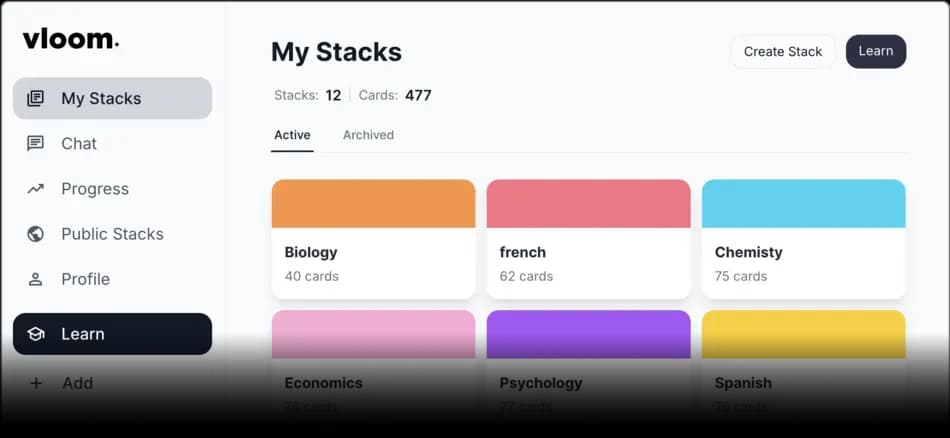Click the Profile person icon
The height and width of the screenshot is (438, 950).
click(36, 279)
